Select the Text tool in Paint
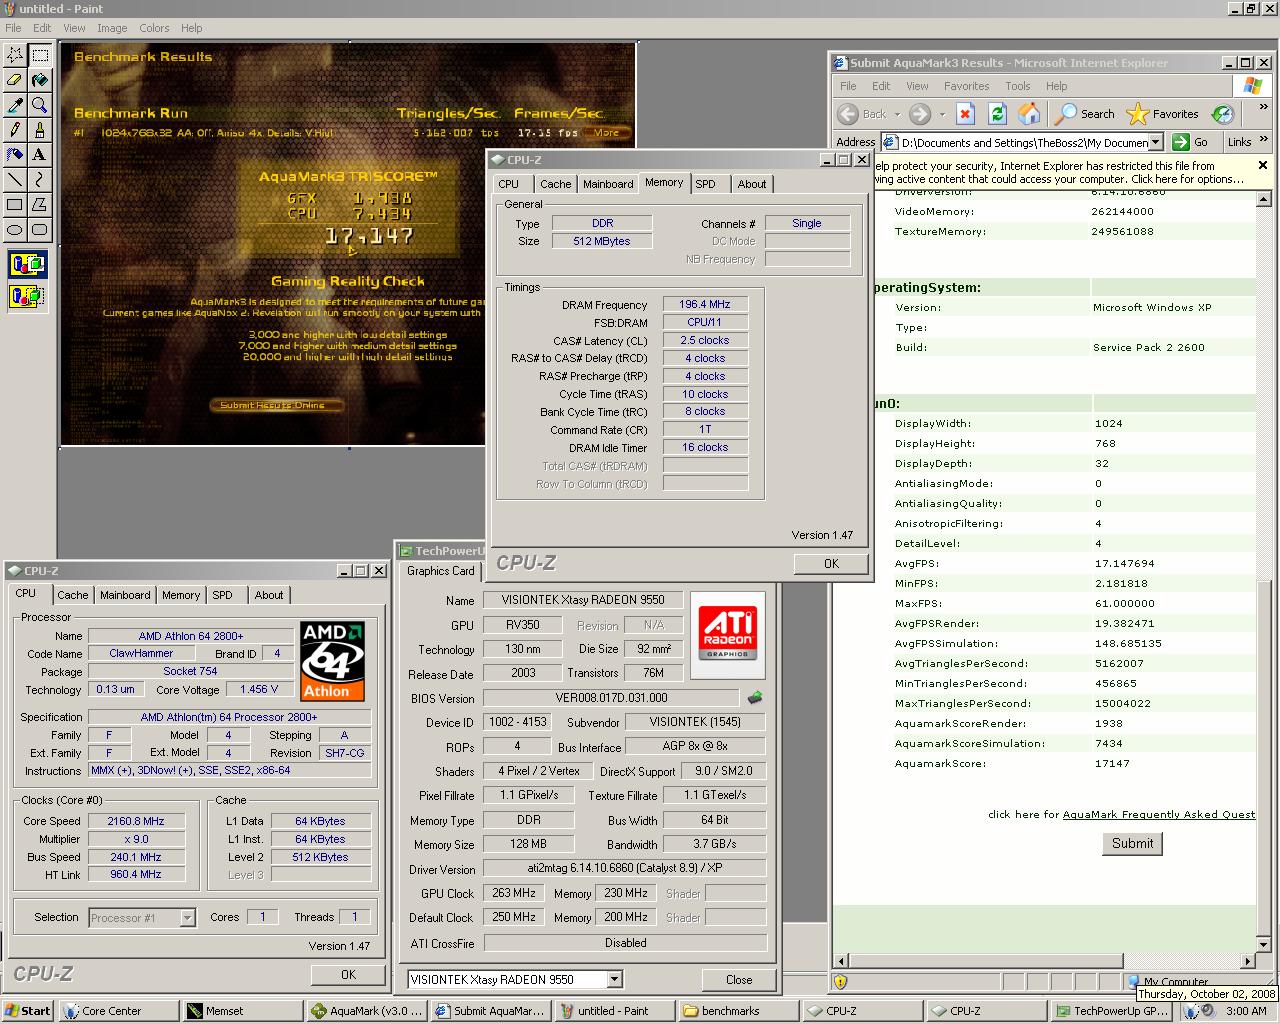Image resolution: width=1280 pixels, height=1024 pixels. [40, 155]
